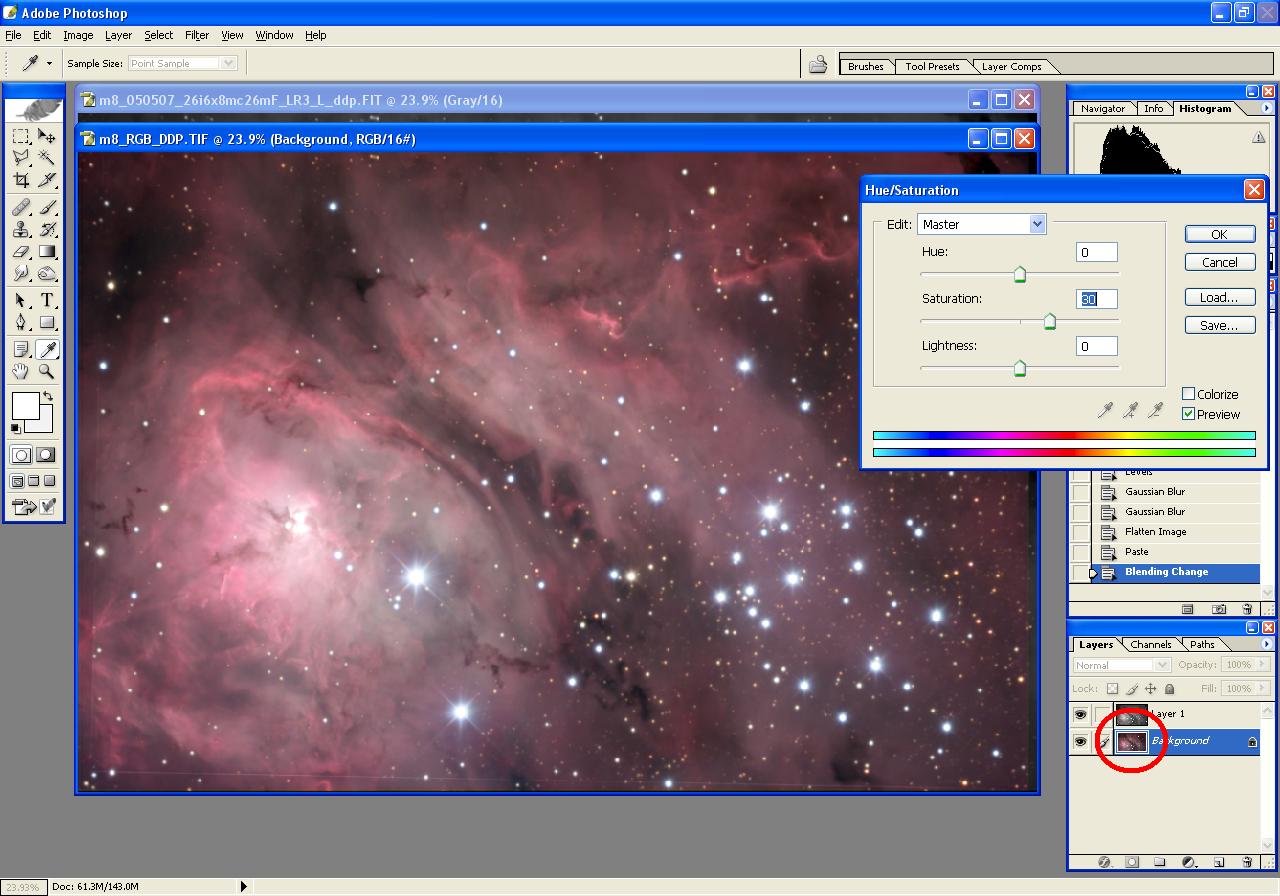Enable the Colorize checkbox

point(1188,394)
